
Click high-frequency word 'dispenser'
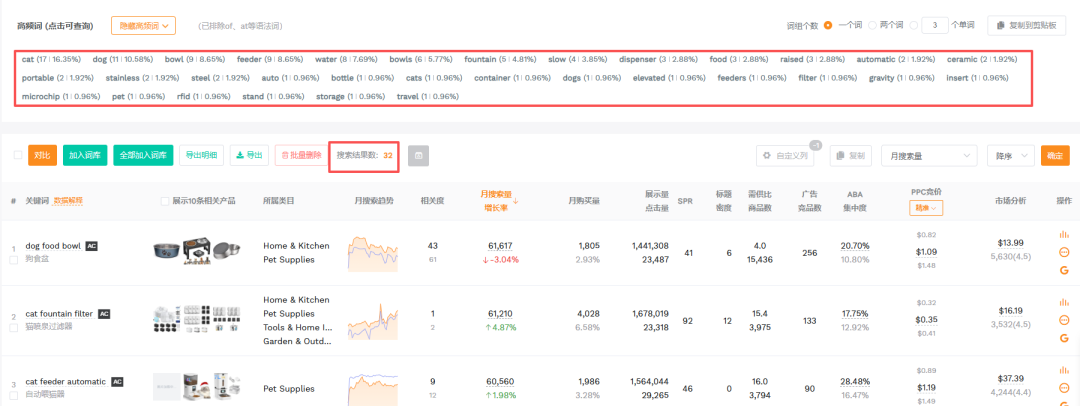coord(658,59)
